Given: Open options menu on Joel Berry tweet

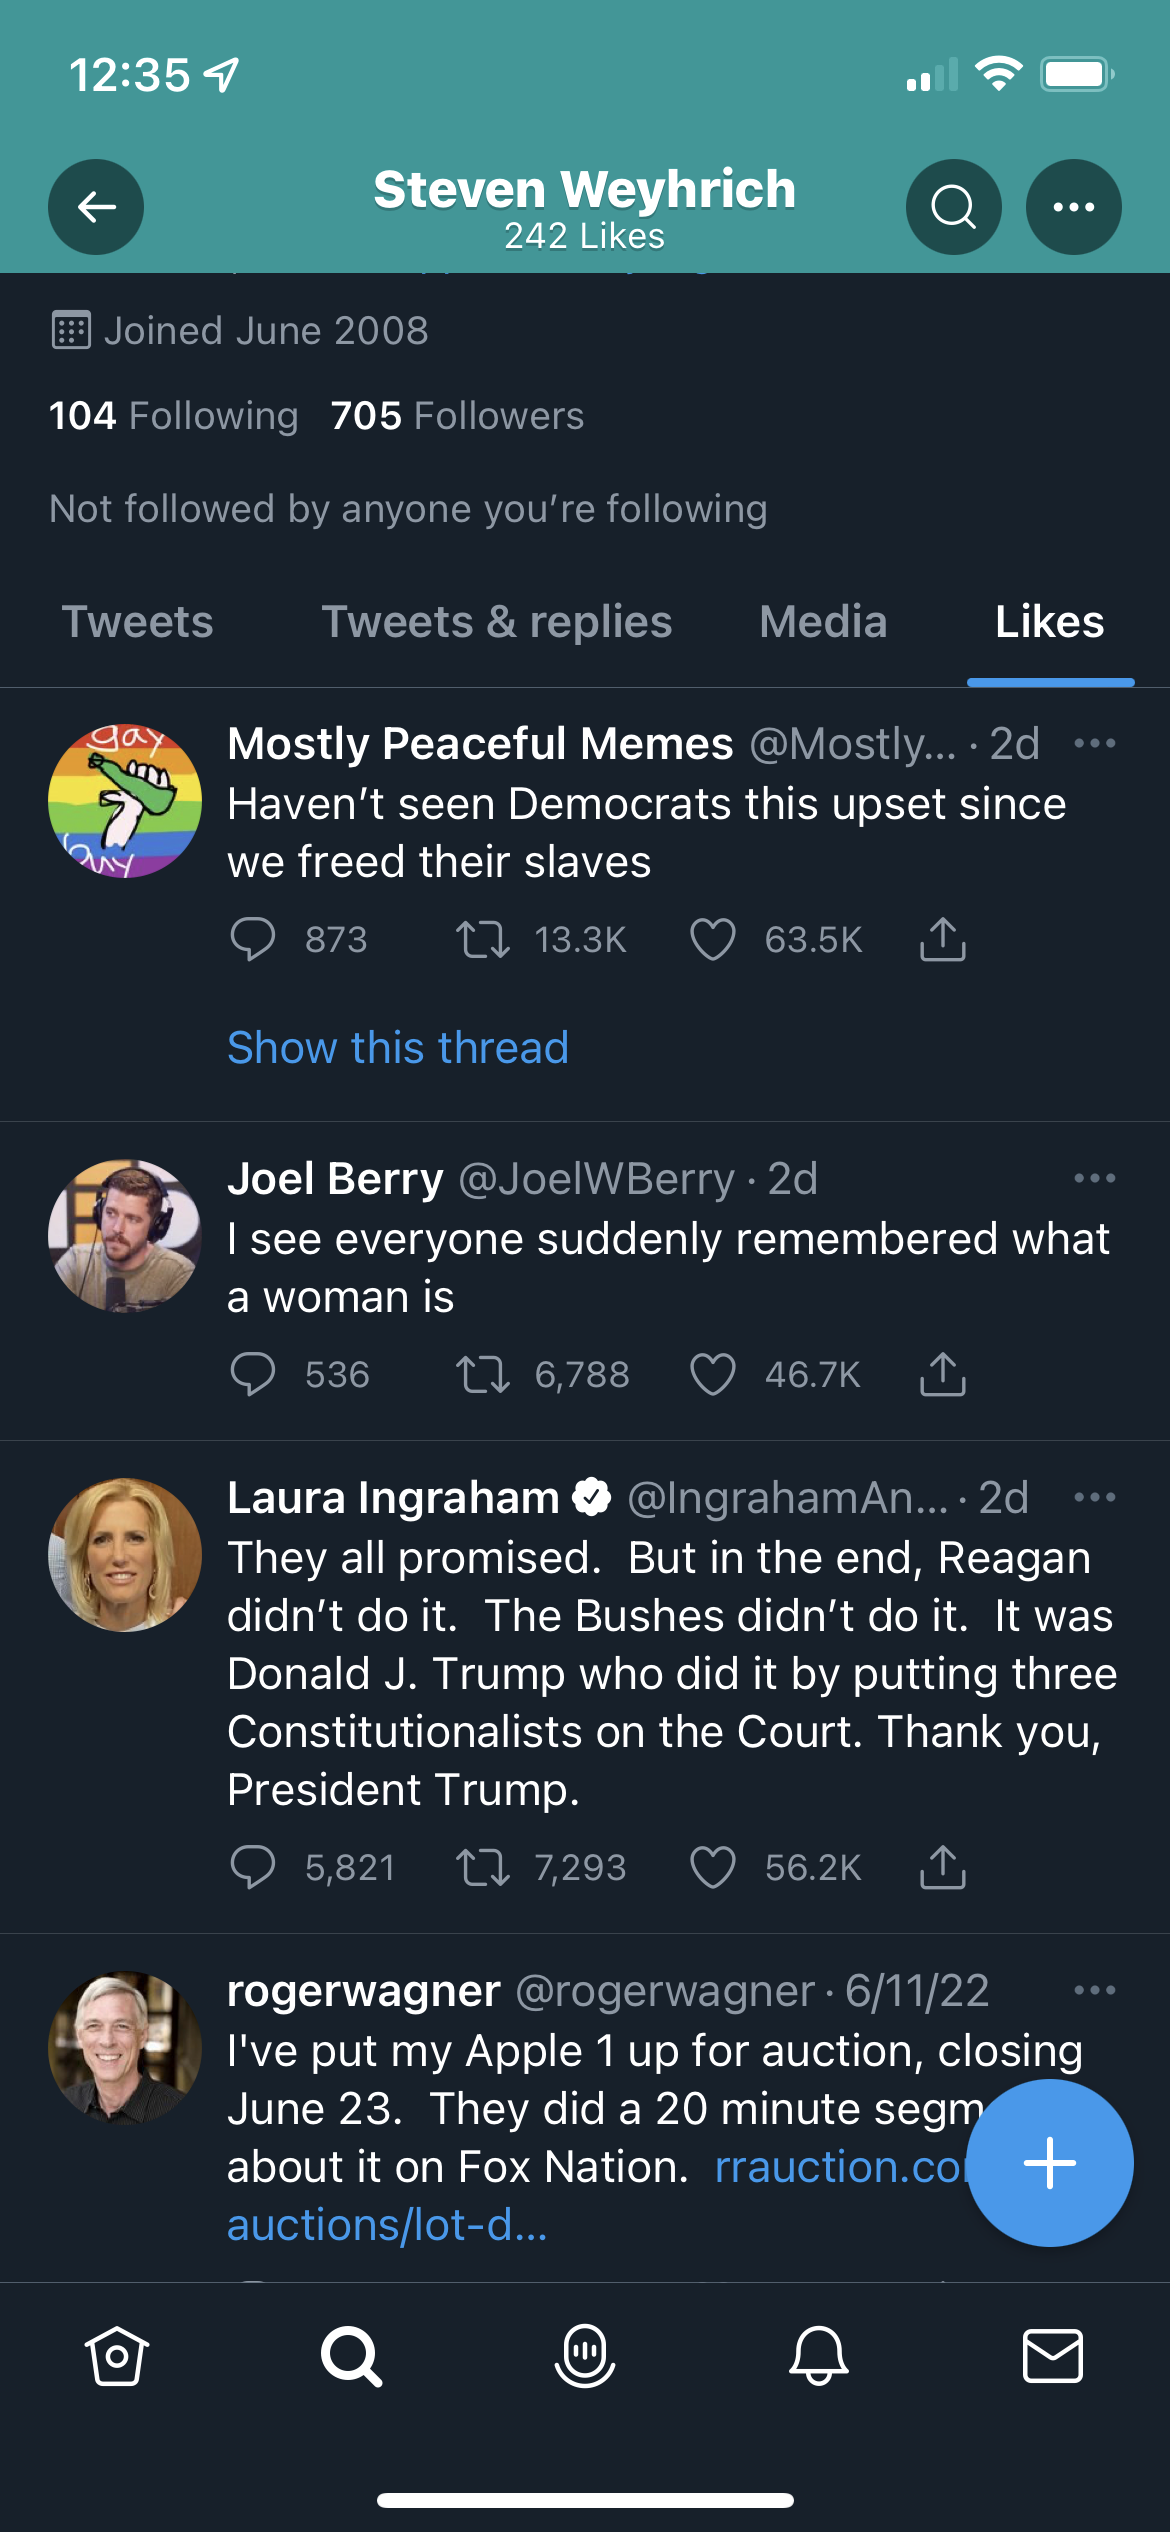Looking at the screenshot, I should (x=1095, y=1178).
